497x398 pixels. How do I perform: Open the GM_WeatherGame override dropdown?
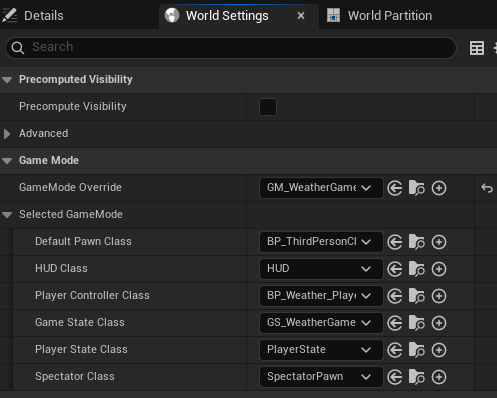(321, 188)
